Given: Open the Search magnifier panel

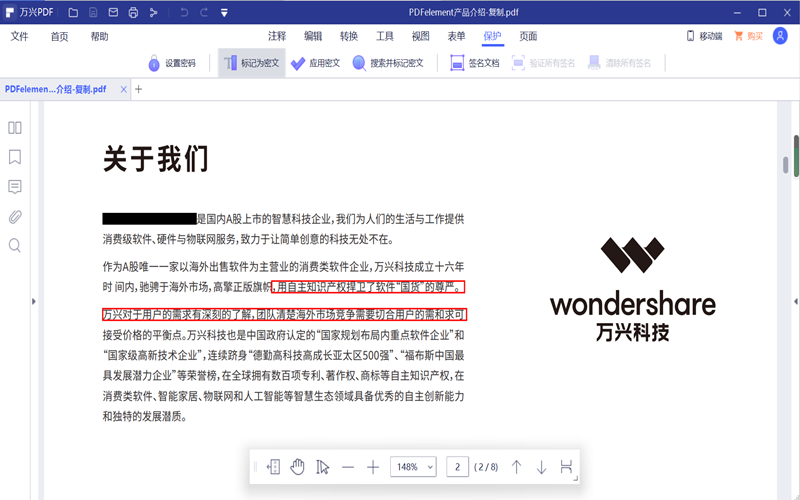Looking at the screenshot, I should [x=15, y=245].
